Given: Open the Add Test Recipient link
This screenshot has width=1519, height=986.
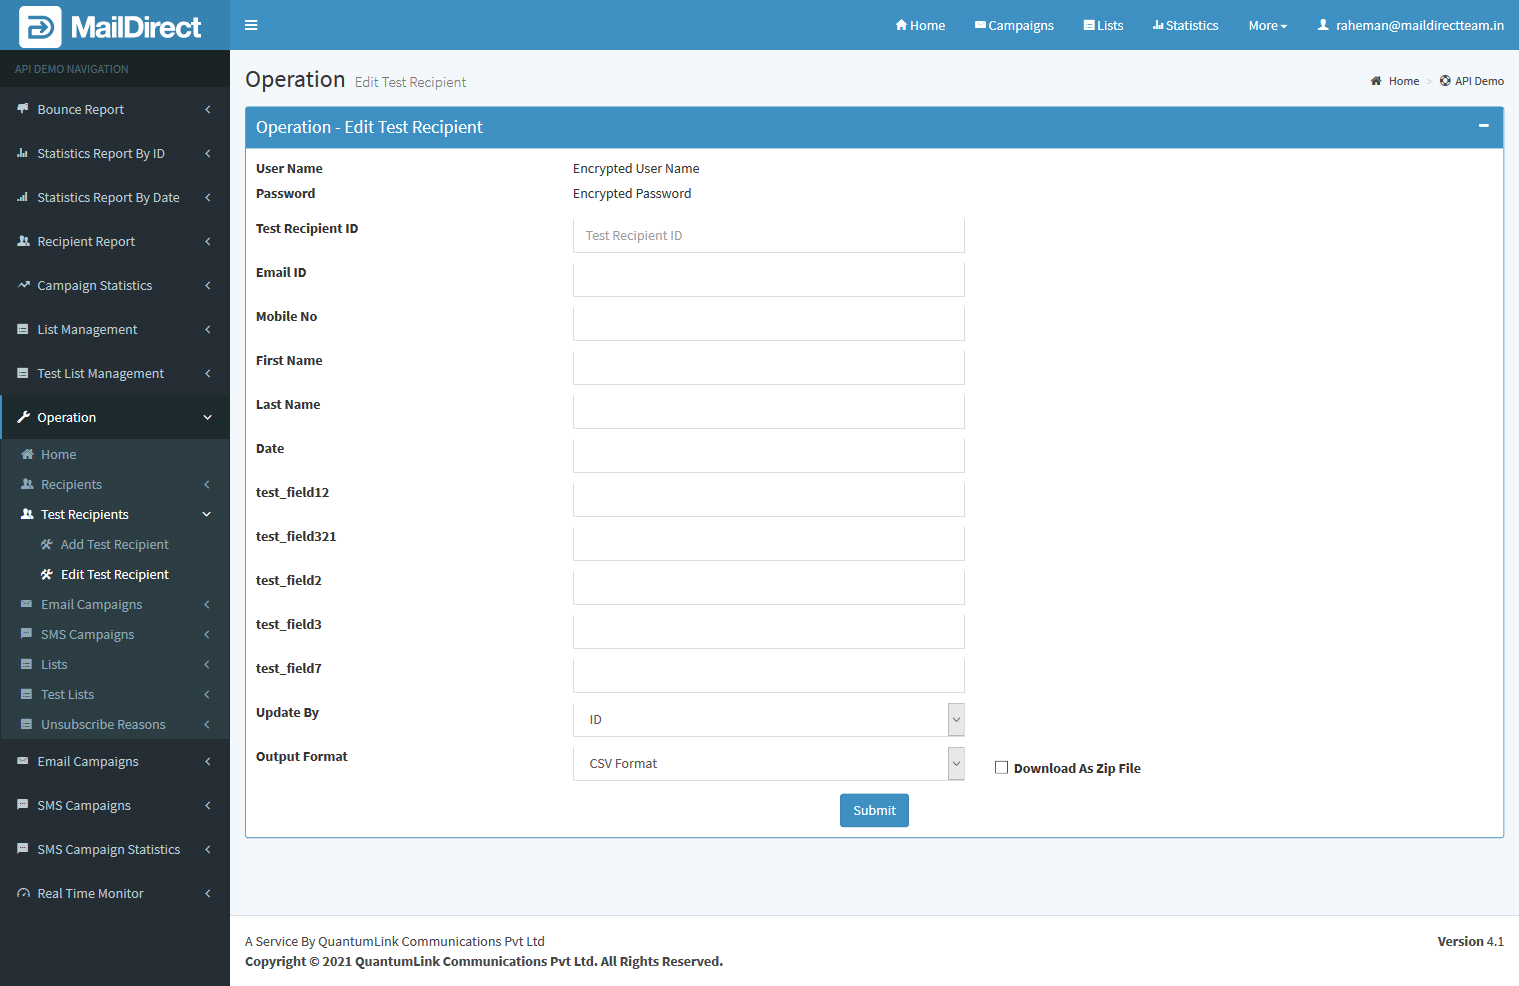Looking at the screenshot, I should (114, 544).
